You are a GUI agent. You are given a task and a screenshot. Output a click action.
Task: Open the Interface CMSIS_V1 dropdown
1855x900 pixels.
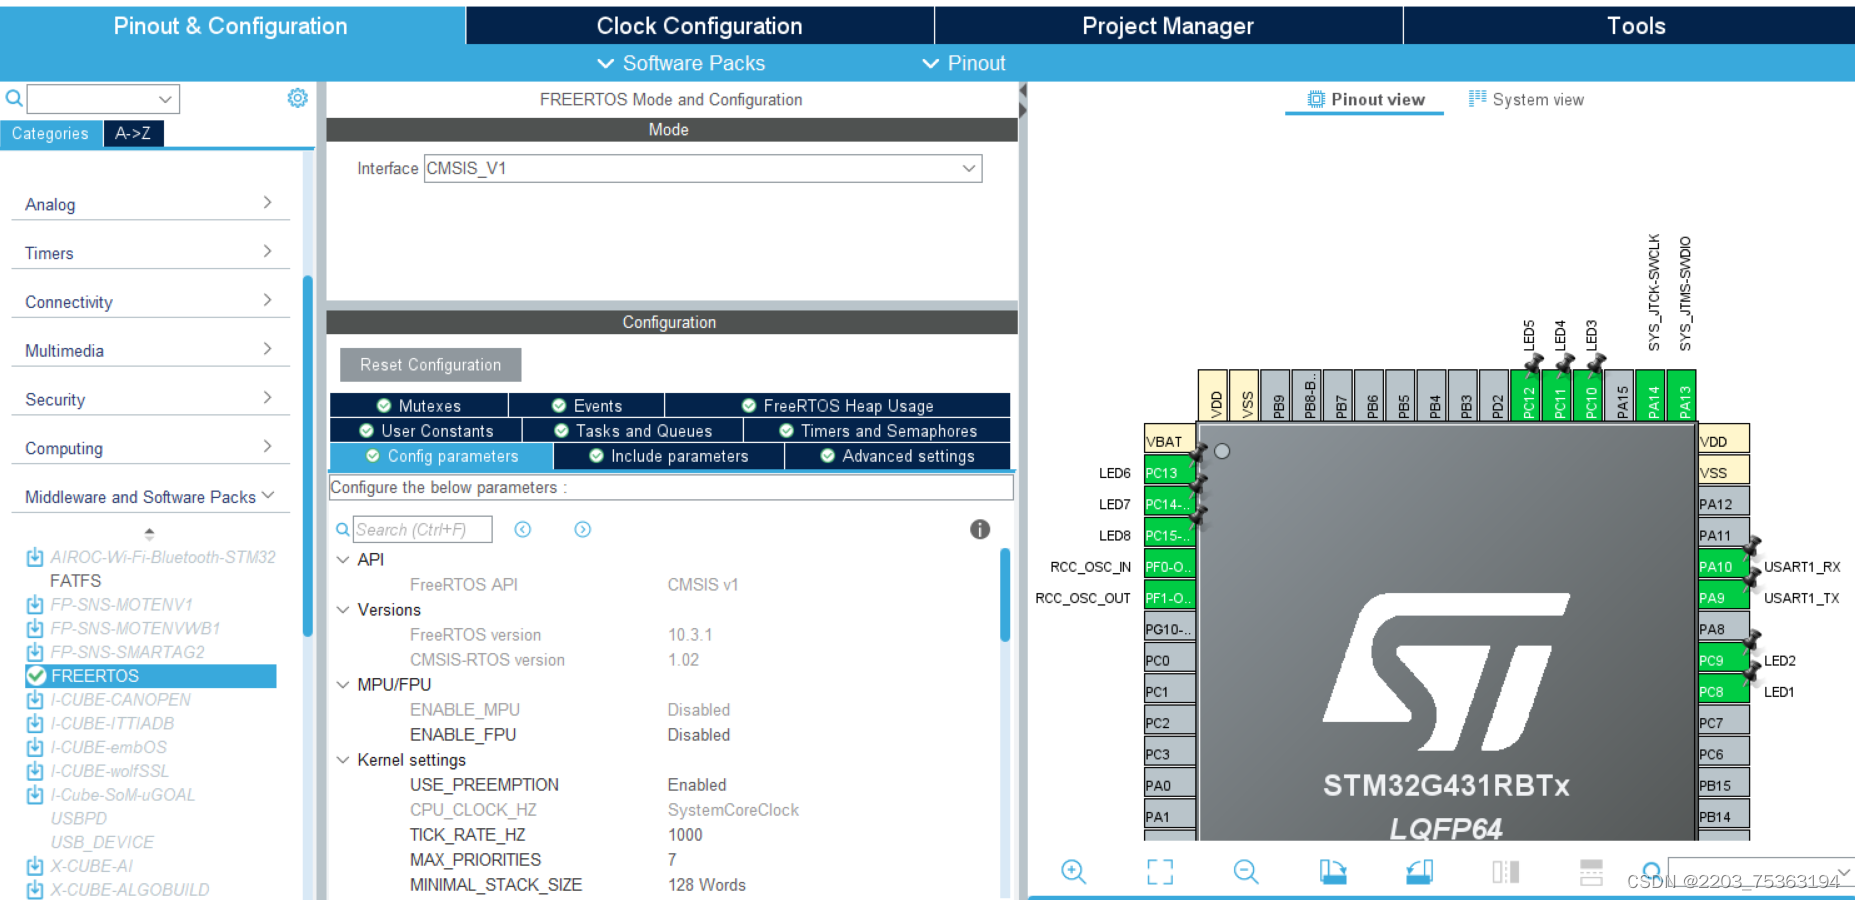pyautogui.click(x=703, y=168)
